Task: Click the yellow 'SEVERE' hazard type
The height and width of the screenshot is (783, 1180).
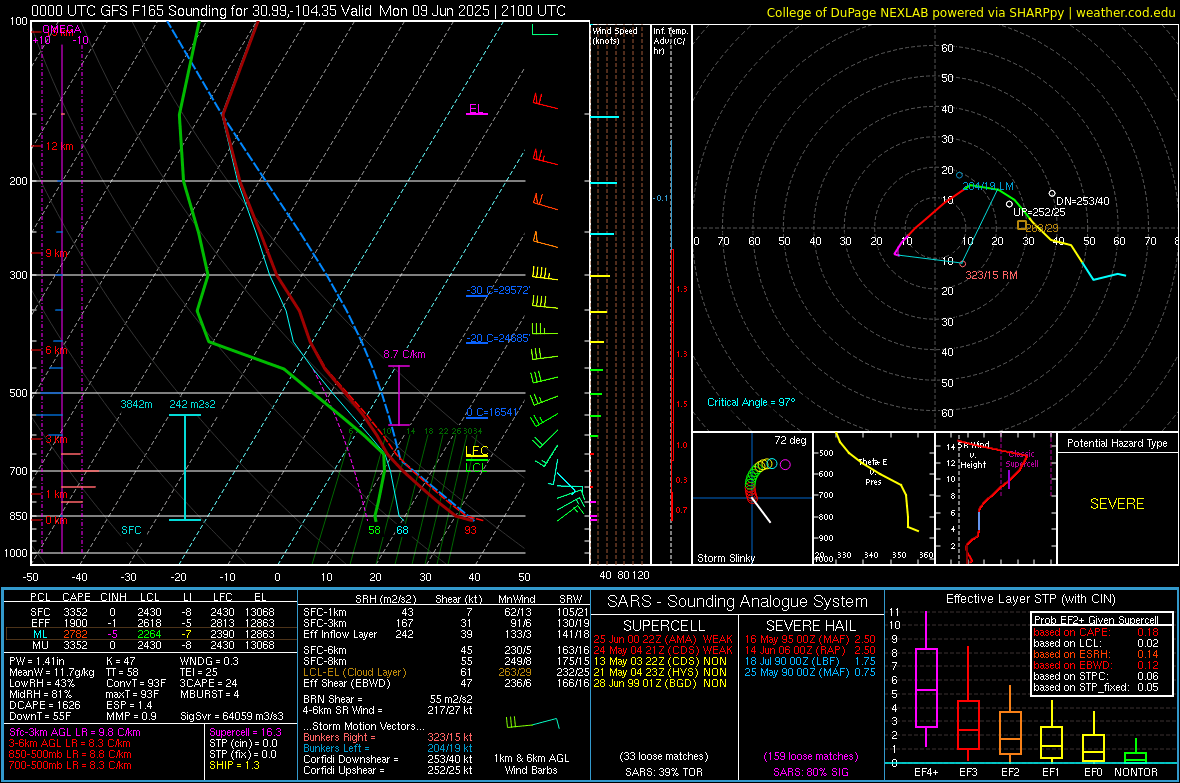Action: (x=1117, y=504)
